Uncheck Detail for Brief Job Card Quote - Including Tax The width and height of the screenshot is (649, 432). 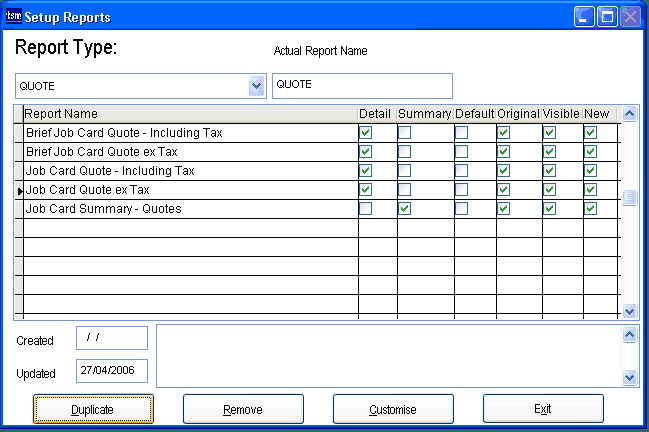366,133
